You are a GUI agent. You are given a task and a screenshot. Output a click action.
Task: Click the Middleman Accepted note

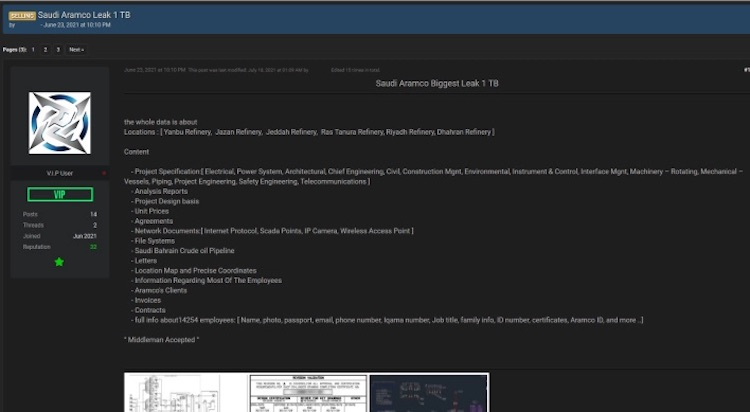(162, 340)
